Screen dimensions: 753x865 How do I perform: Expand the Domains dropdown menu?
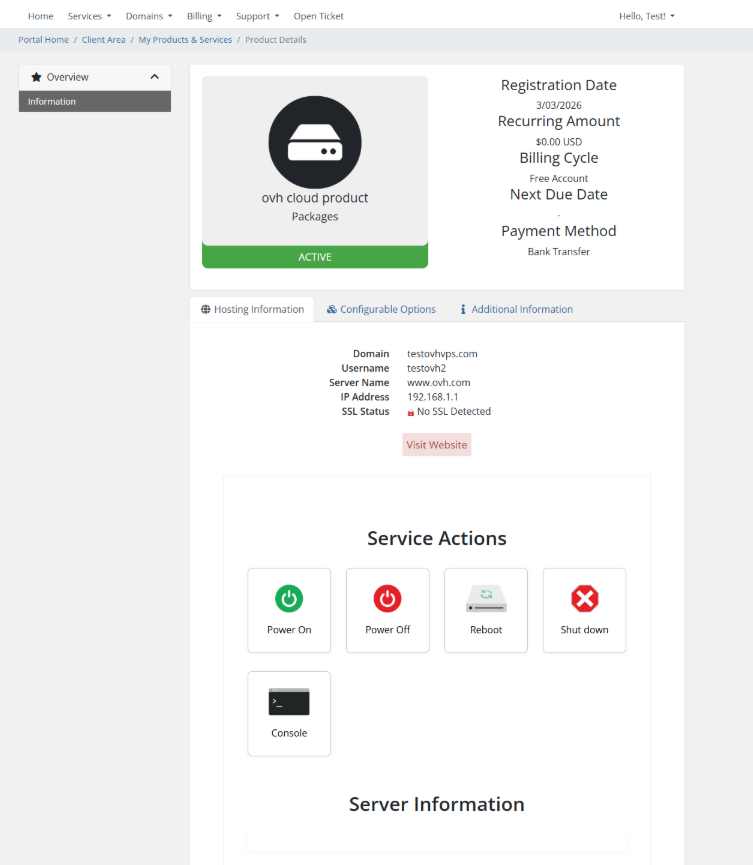[149, 16]
